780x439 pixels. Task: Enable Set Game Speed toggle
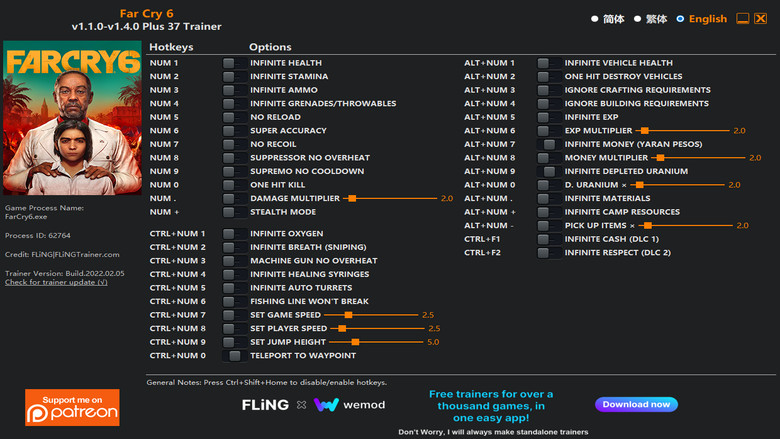coord(234,315)
